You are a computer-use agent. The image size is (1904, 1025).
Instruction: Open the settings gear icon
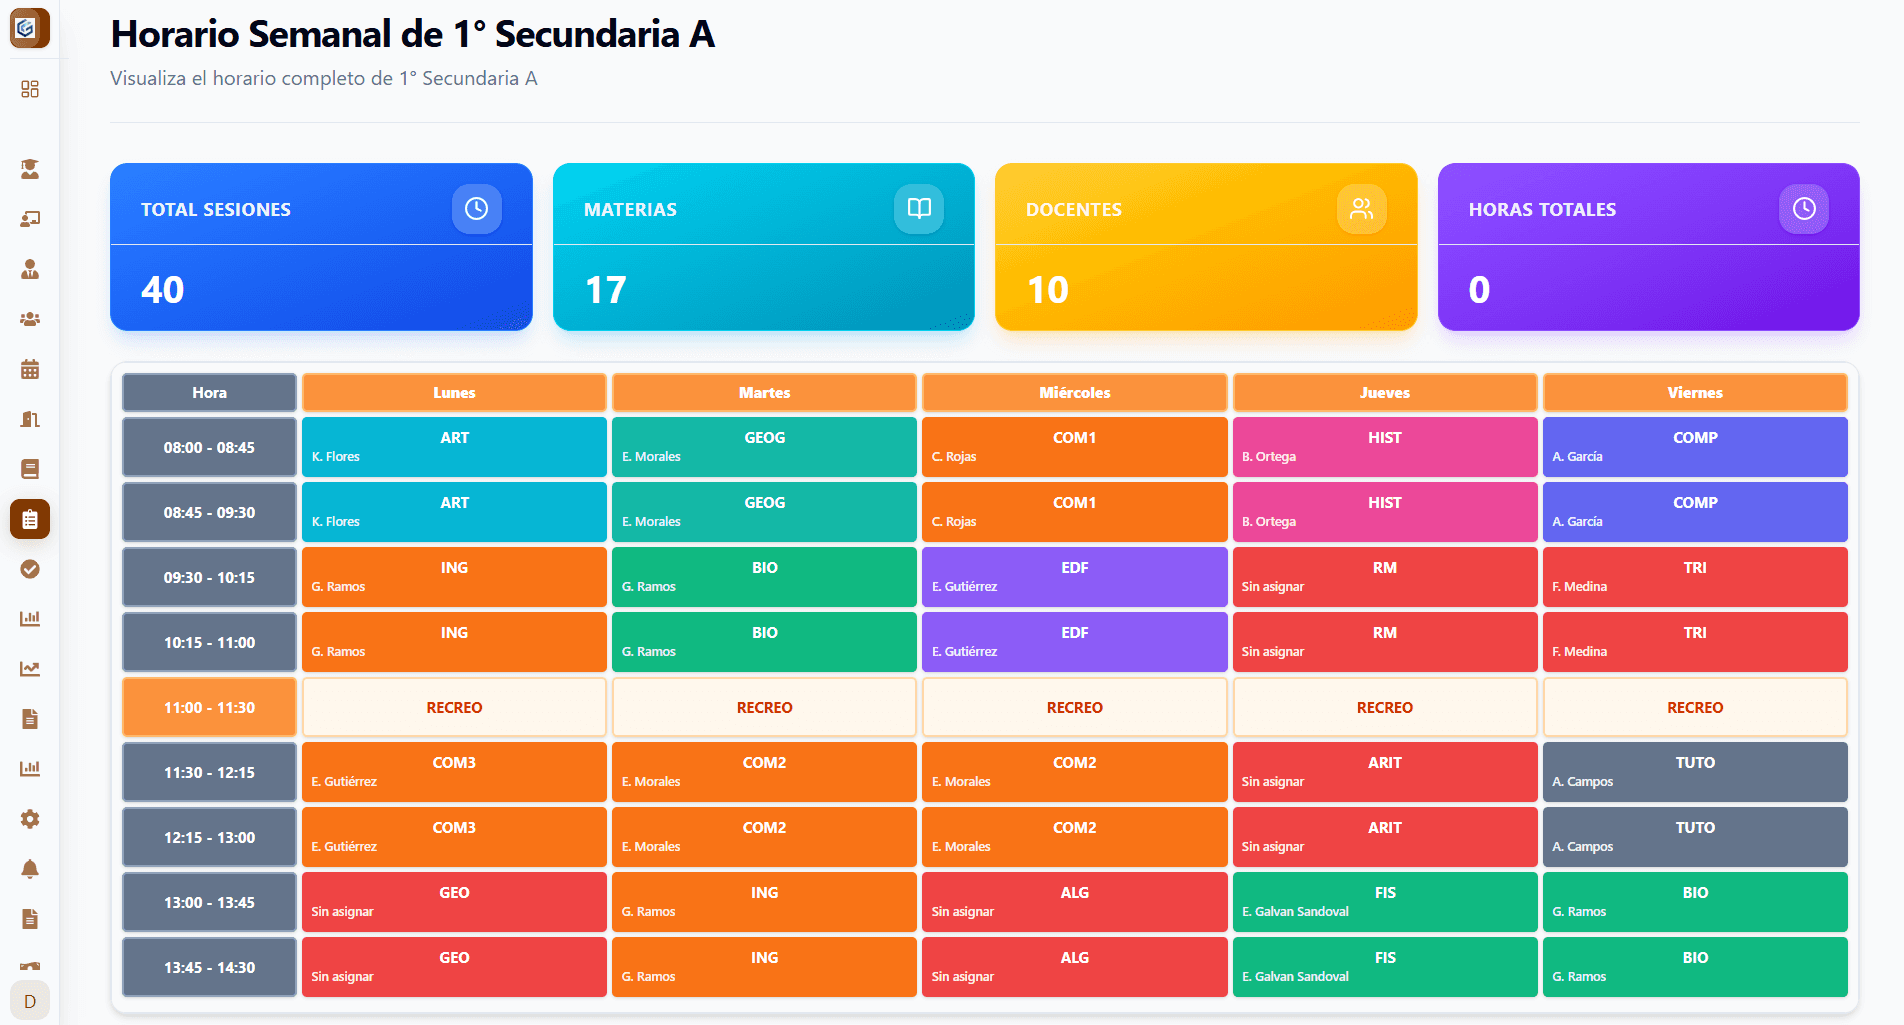pyautogui.click(x=30, y=819)
